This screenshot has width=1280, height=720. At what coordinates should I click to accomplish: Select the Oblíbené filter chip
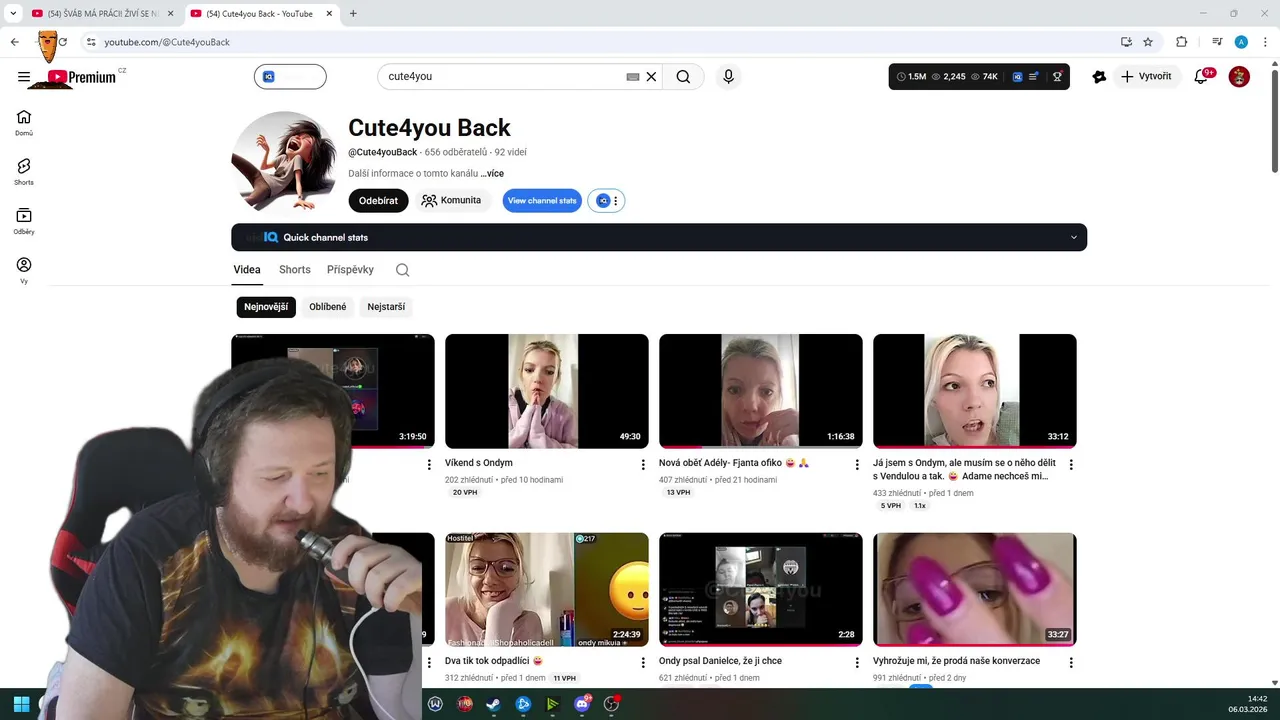[328, 307]
